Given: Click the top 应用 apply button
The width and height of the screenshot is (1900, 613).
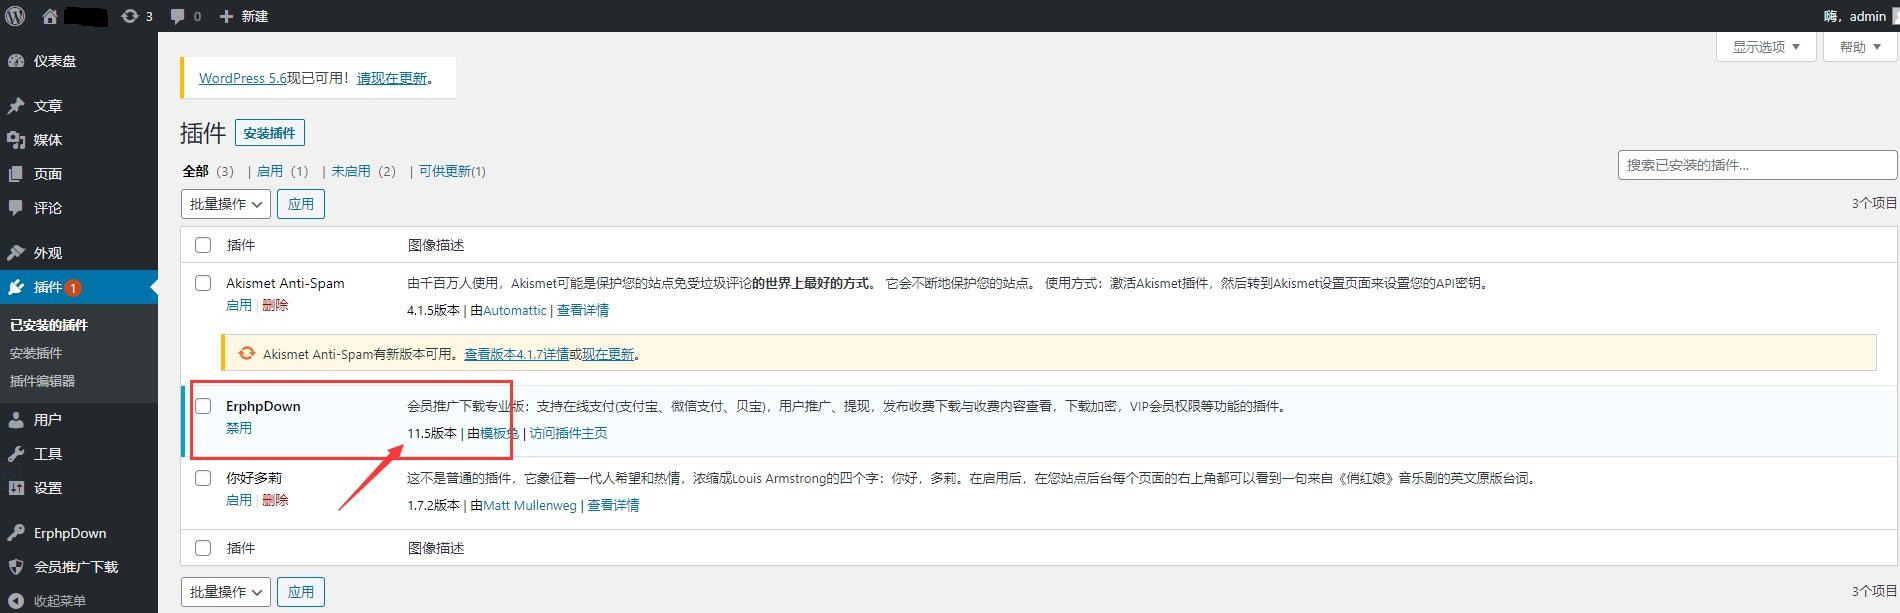Looking at the screenshot, I should tap(301, 204).
